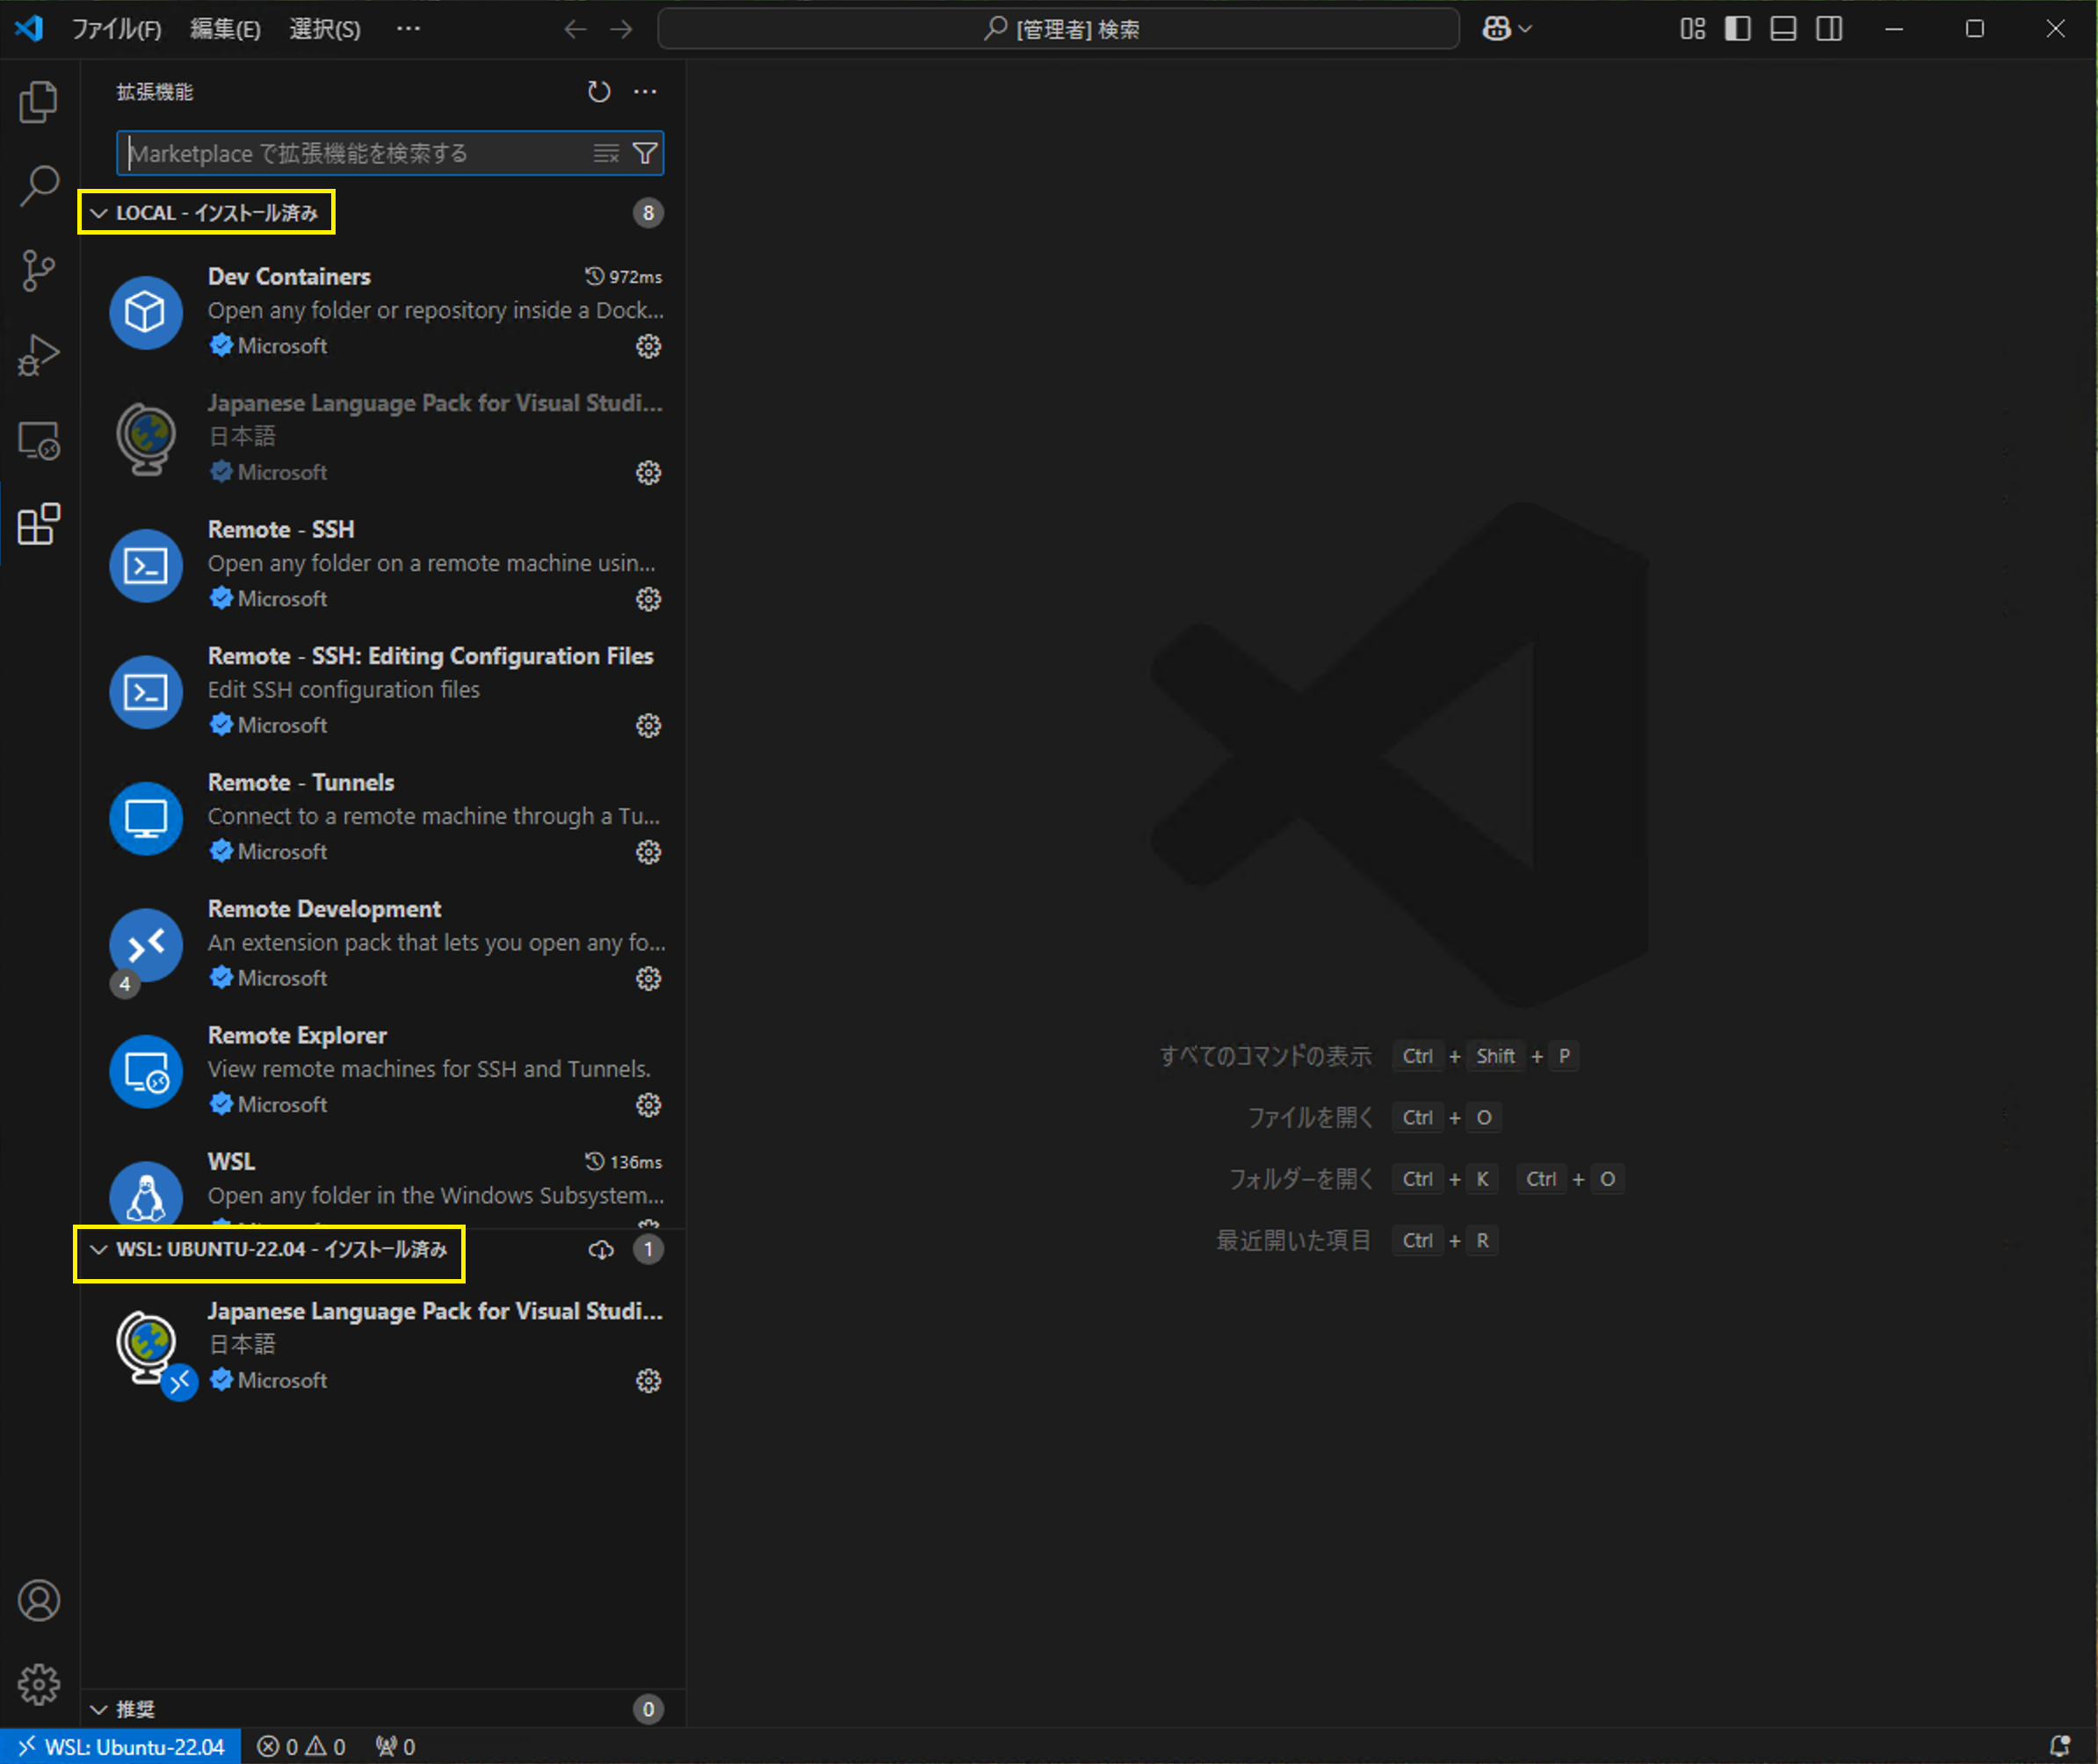Viewport: 2098px width, 1764px height.
Task: Select the Remote - Tunnels extension
Action: (x=385, y=817)
